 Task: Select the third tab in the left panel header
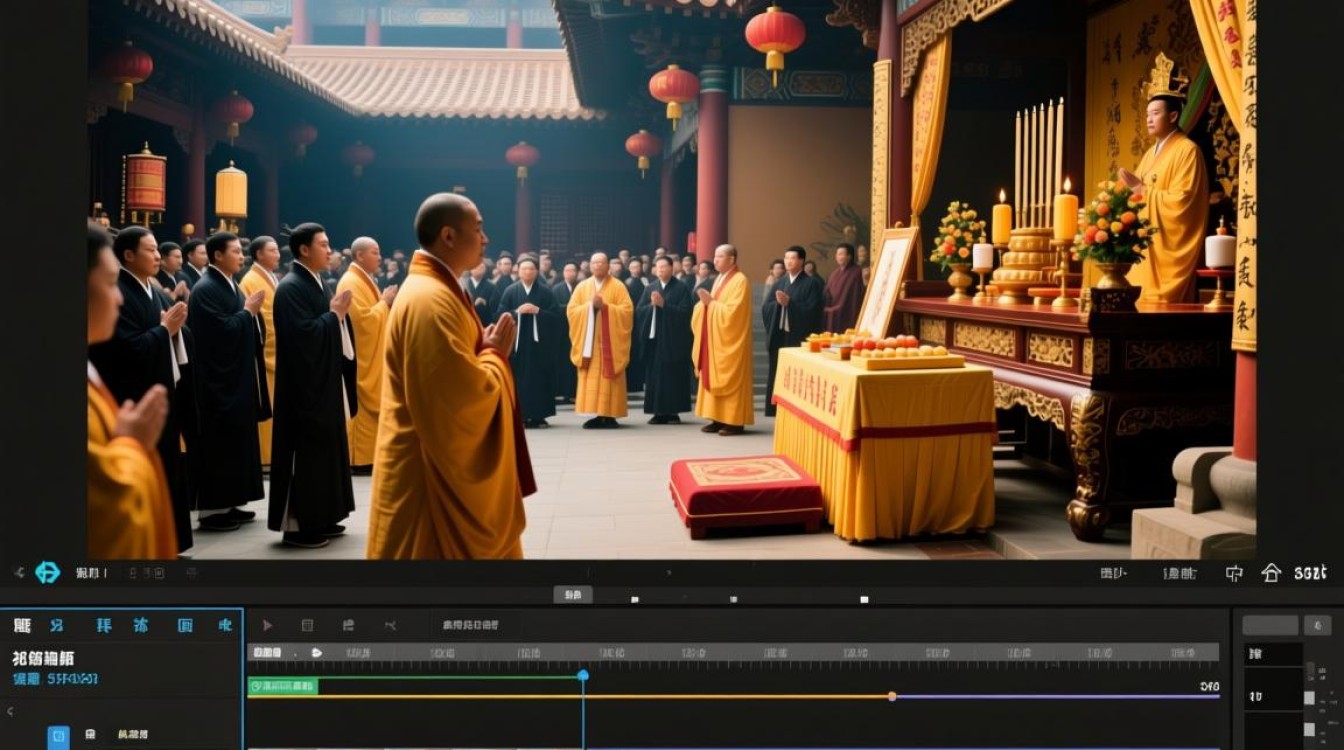coord(104,626)
